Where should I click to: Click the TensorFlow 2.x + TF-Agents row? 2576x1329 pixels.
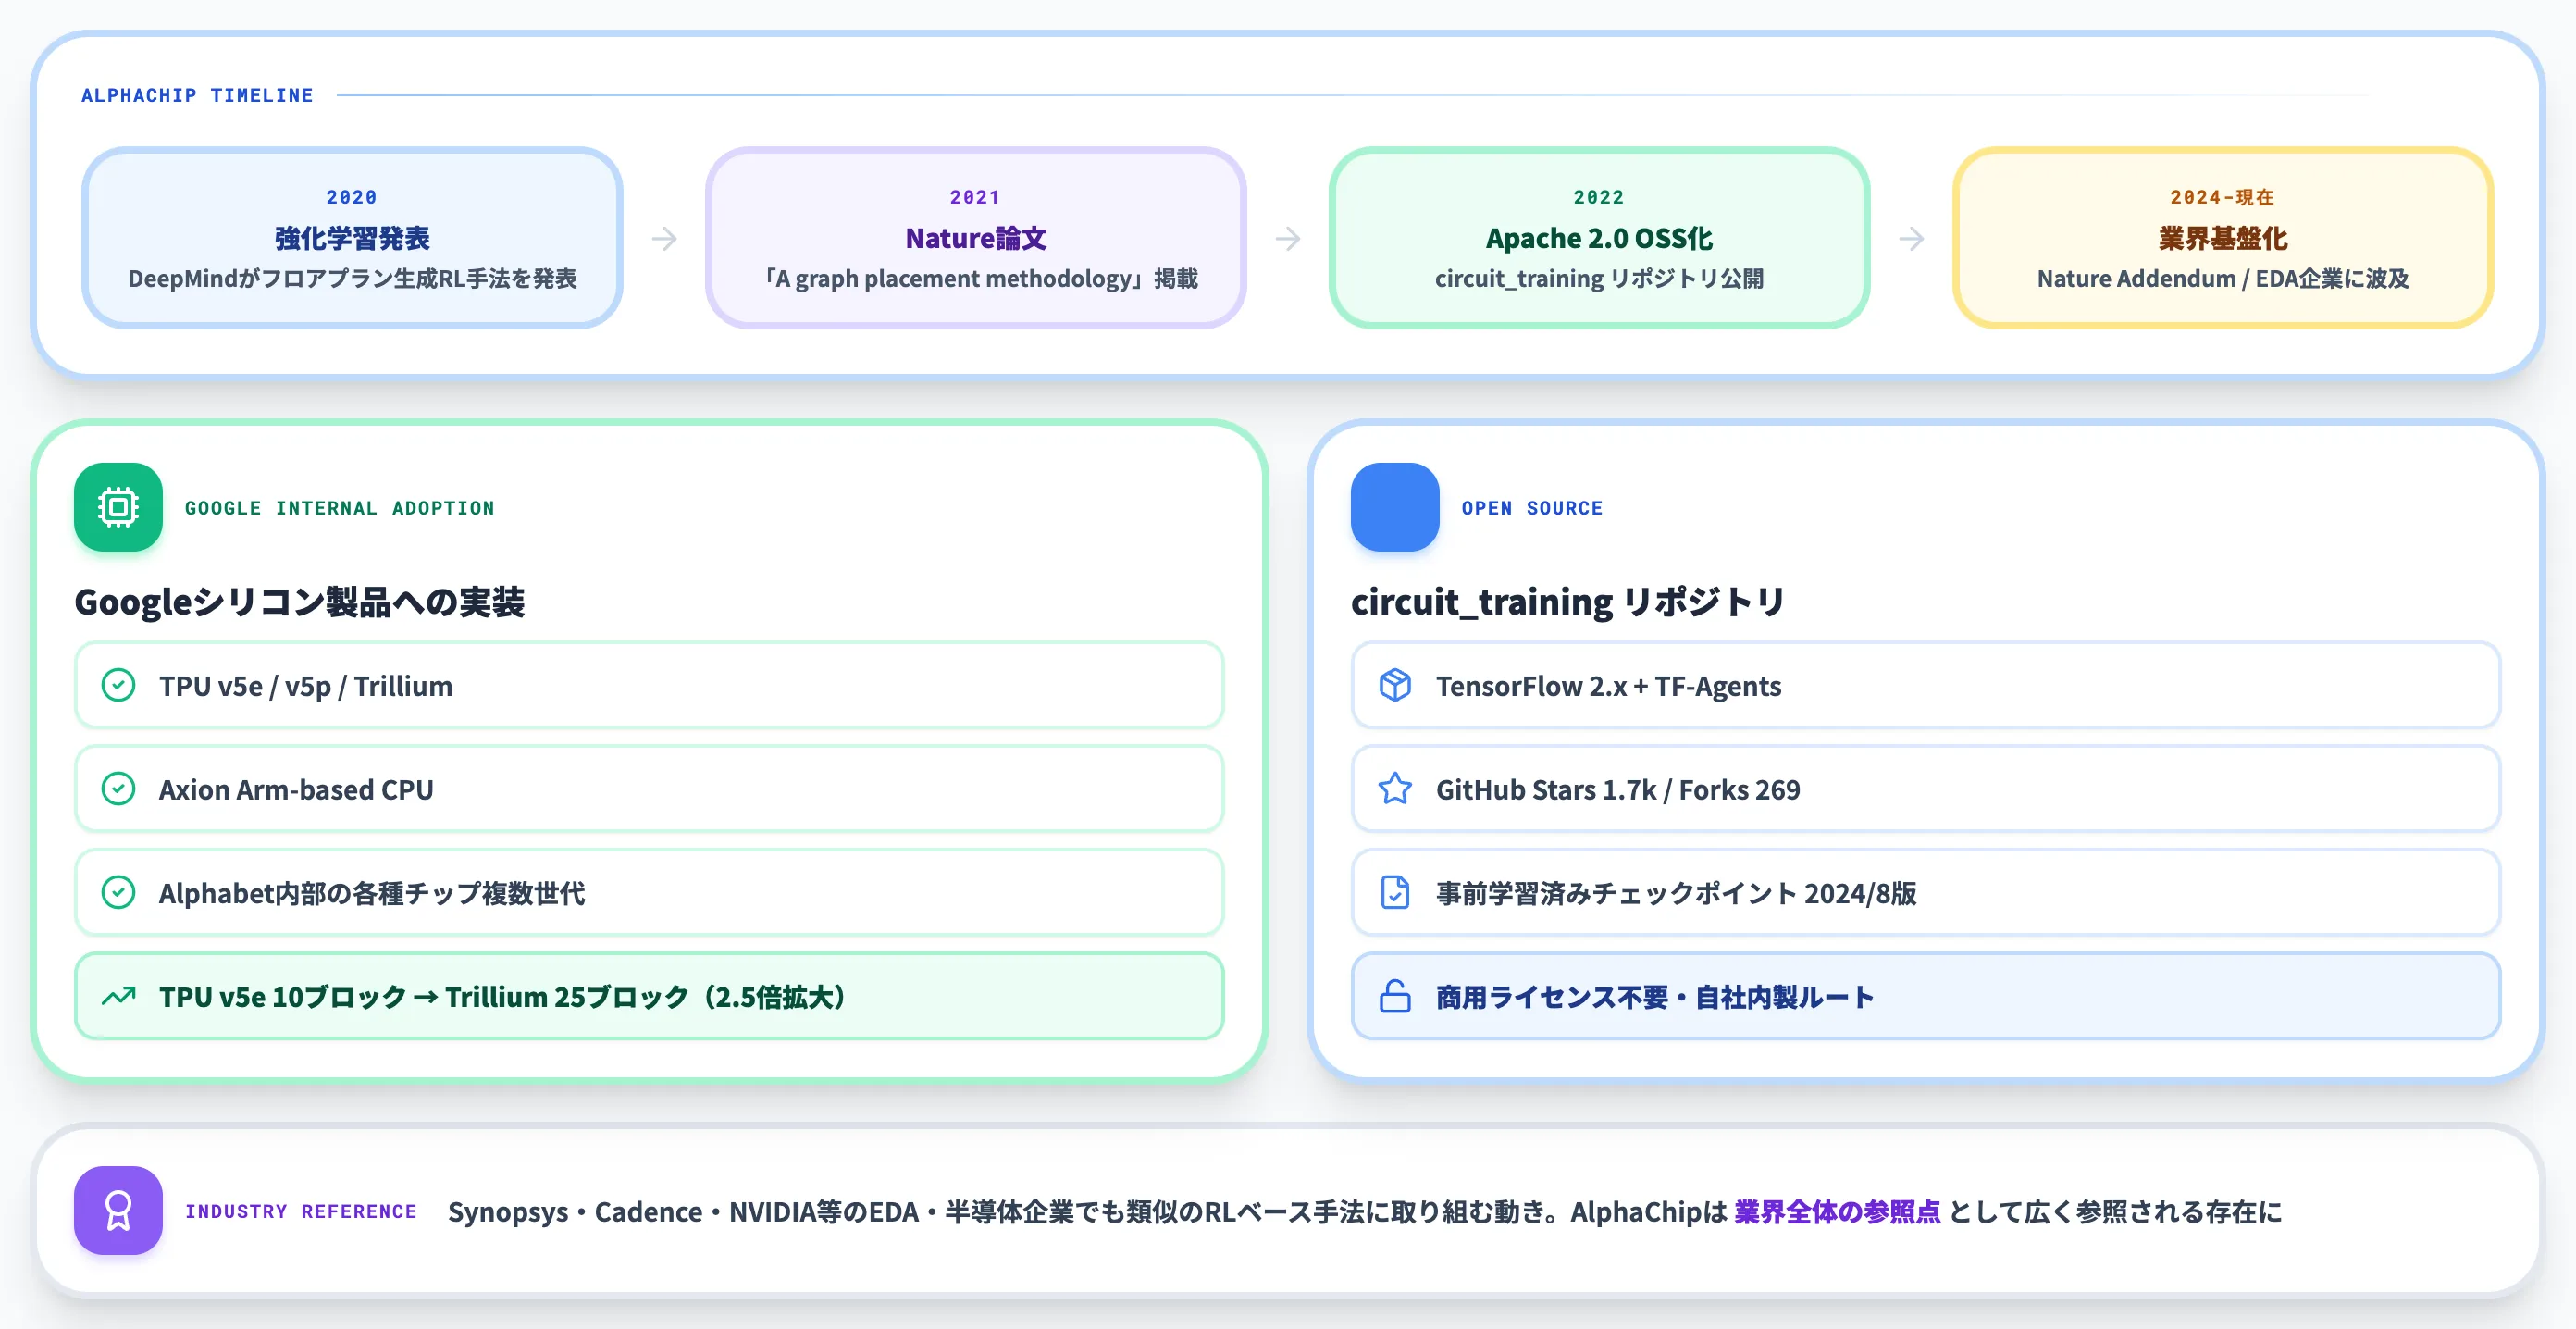tap(1926, 685)
